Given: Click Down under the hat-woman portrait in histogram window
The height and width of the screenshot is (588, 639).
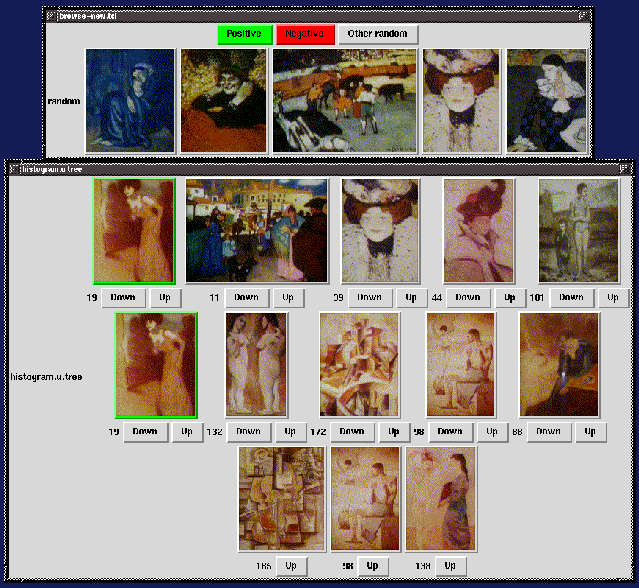Looking at the screenshot, I should [x=370, y=298].
